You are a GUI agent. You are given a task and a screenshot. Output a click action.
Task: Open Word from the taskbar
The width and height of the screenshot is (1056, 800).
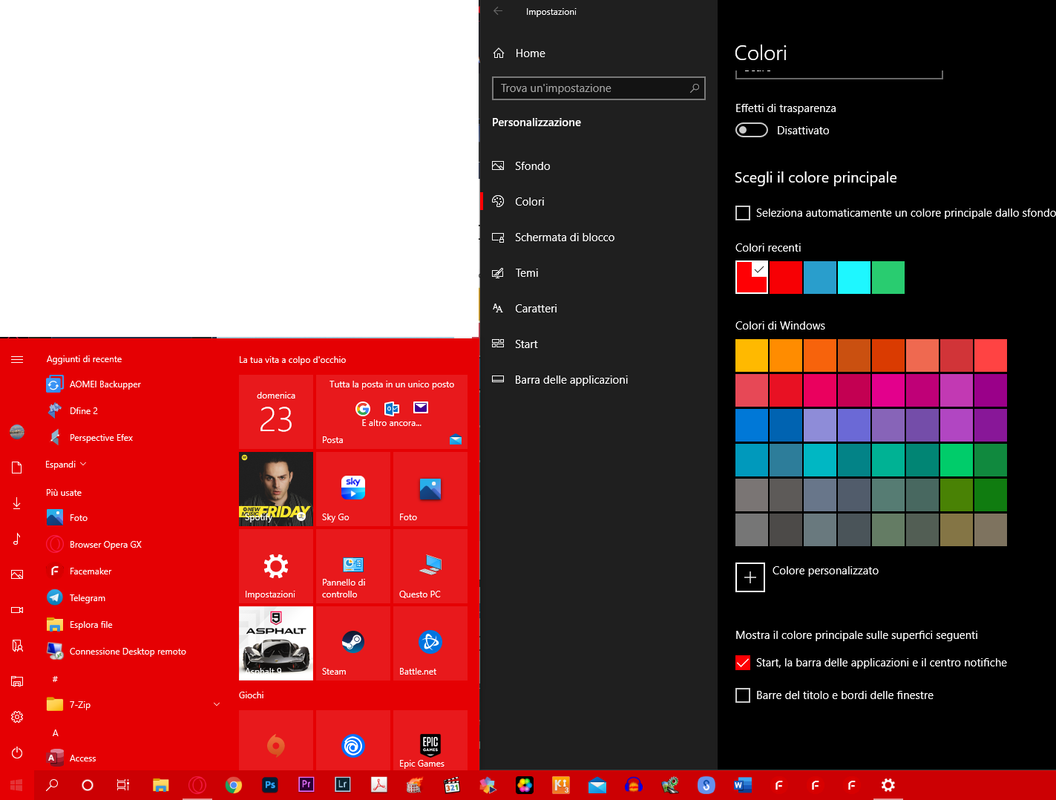coord(742,785)
